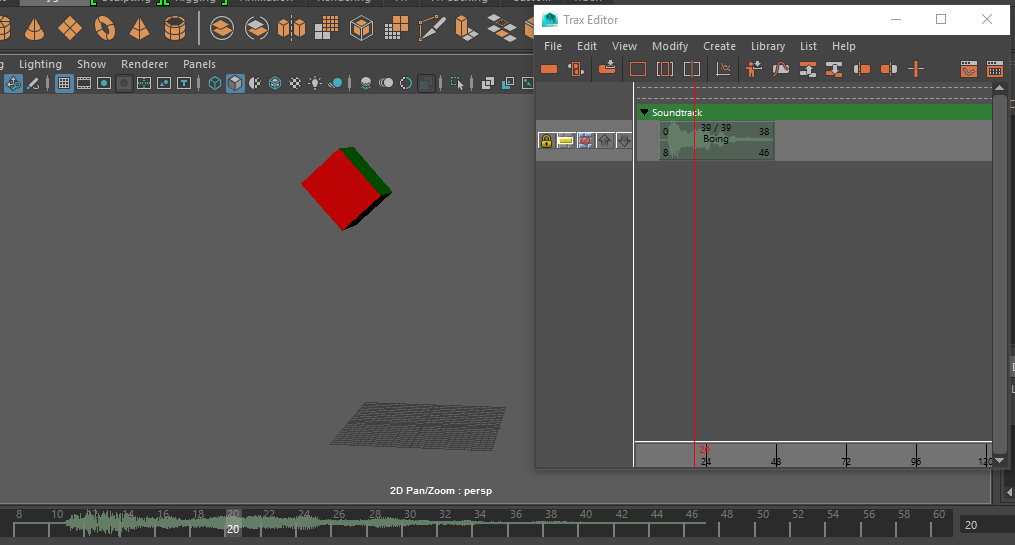Click the Combine meshes shelf icon
1015x545 pixels.
click(221, 28)
